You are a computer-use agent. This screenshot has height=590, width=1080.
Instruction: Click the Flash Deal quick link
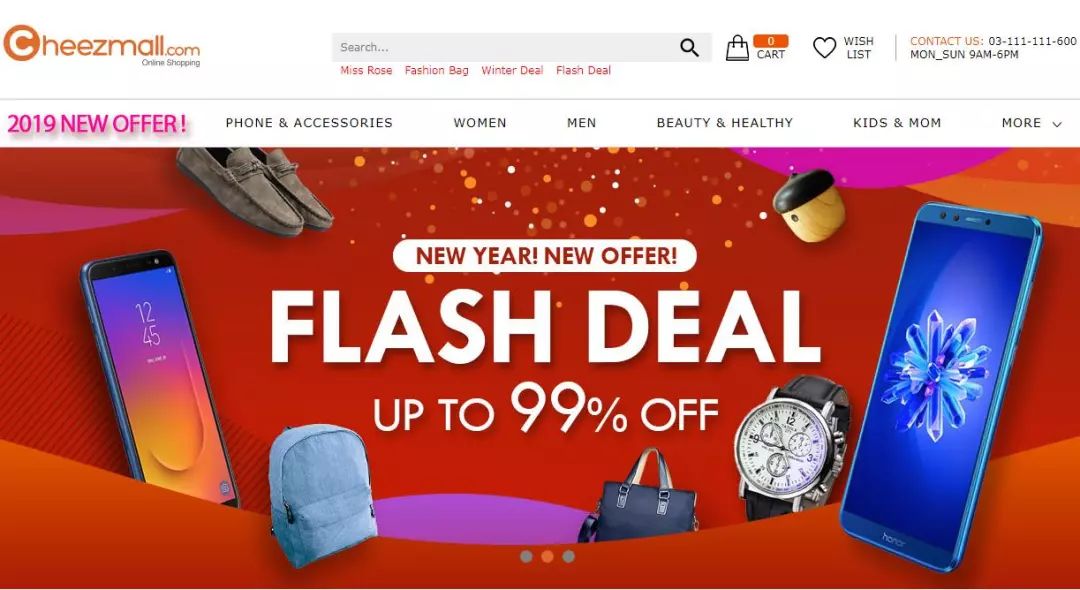583,70
